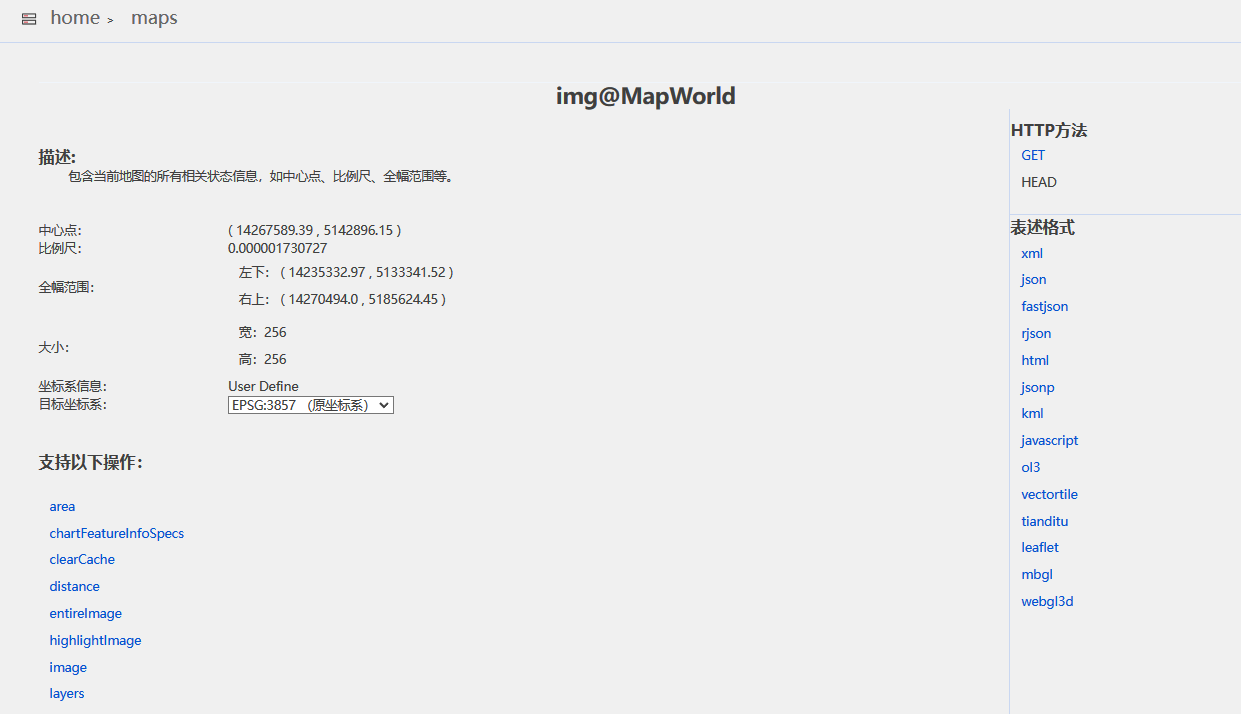Click the User Define coordinate text
1241x714 pixels.
263,386
